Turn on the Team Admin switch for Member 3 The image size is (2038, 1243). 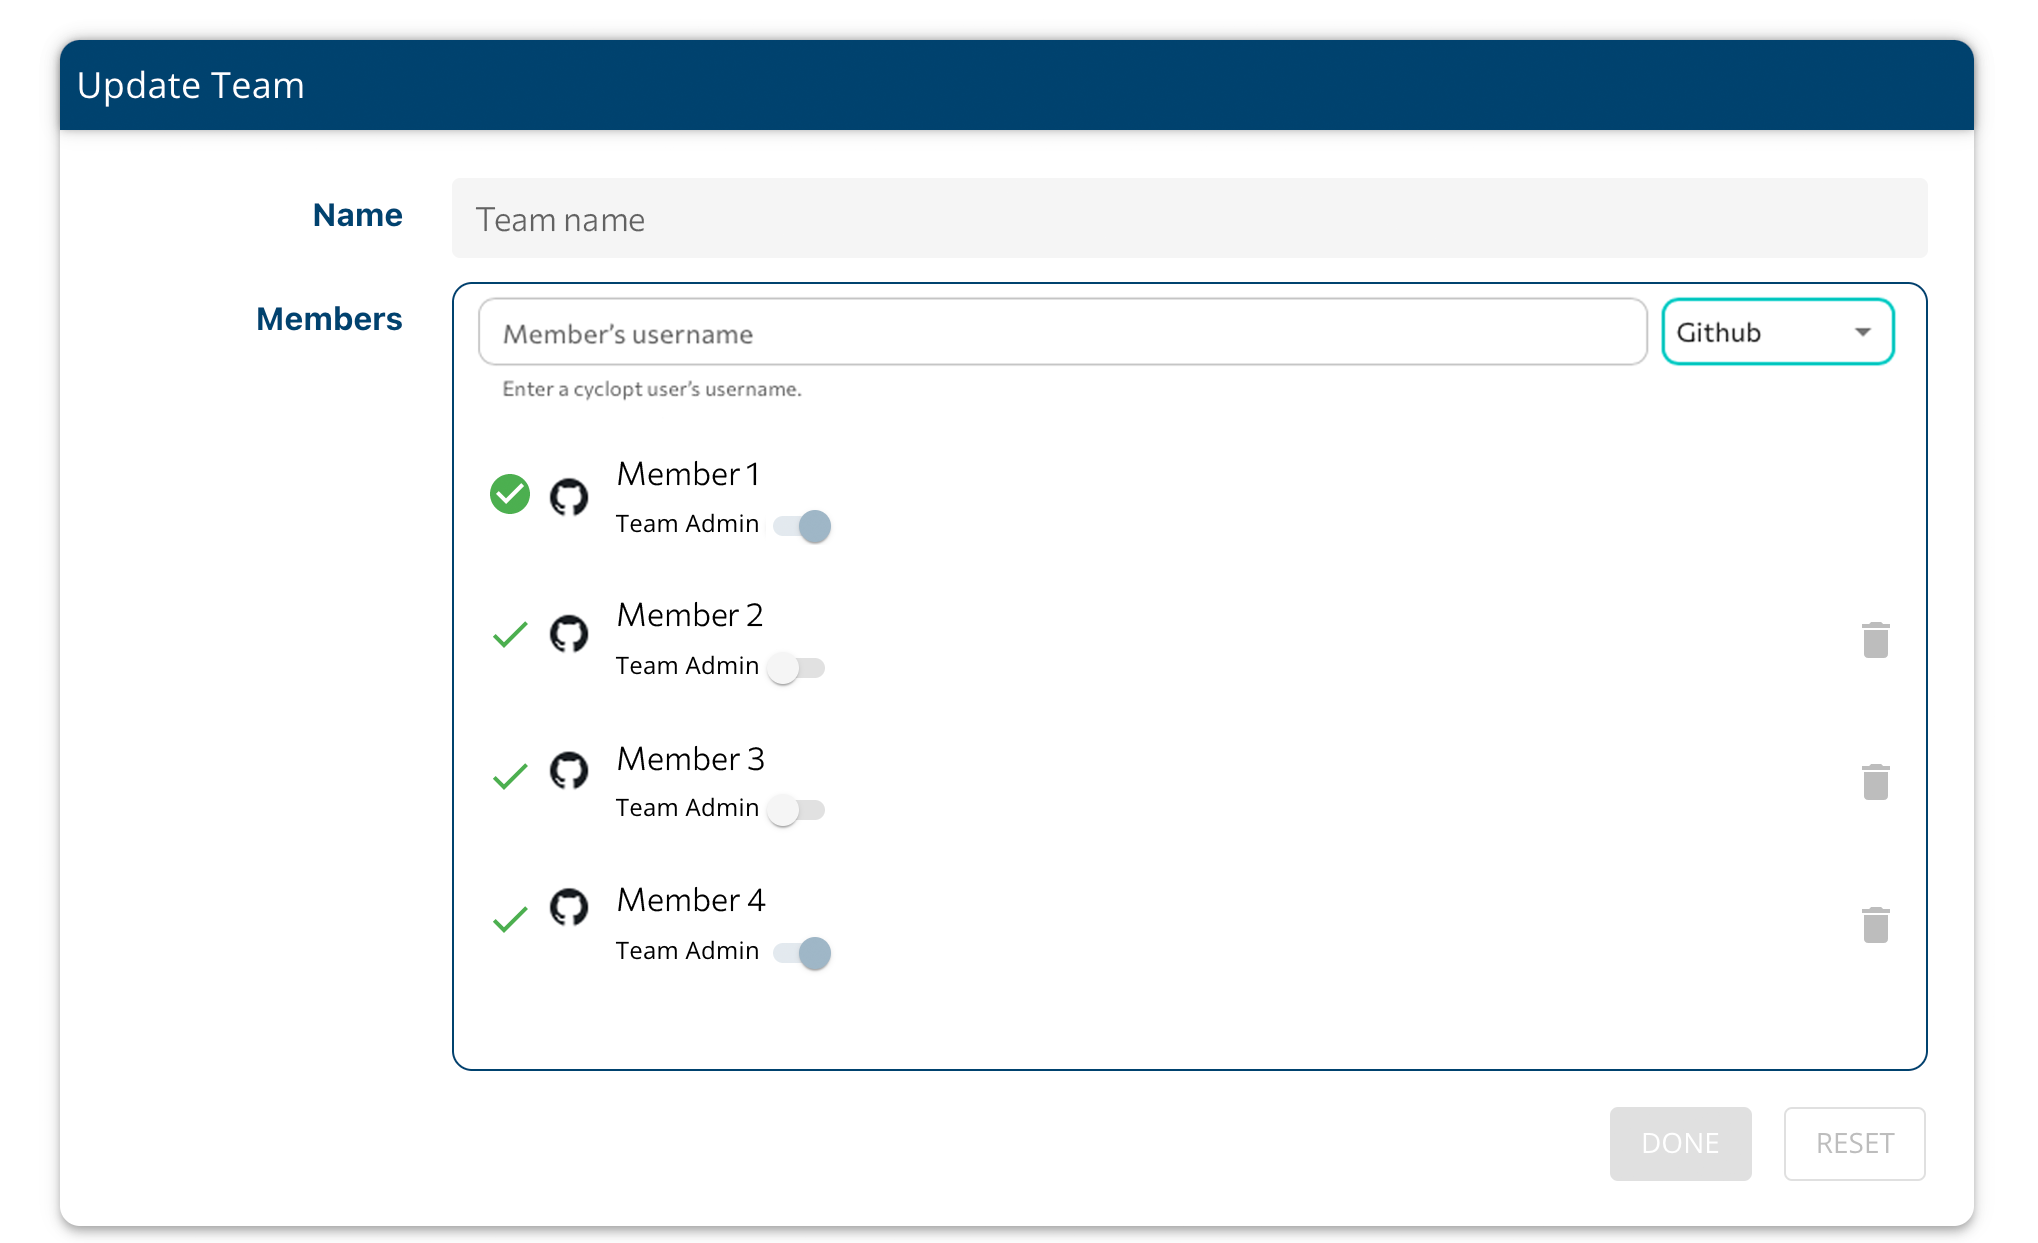796,810
